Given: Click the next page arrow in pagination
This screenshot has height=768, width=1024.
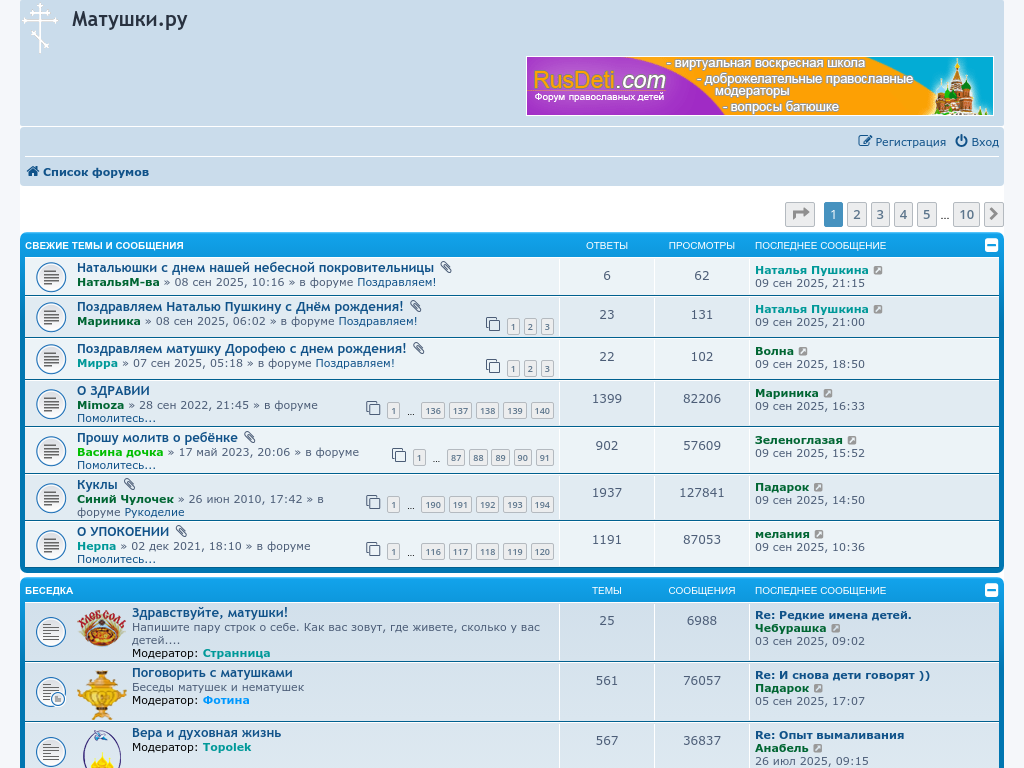Looking at the screenshot, I should coord(993,214).
